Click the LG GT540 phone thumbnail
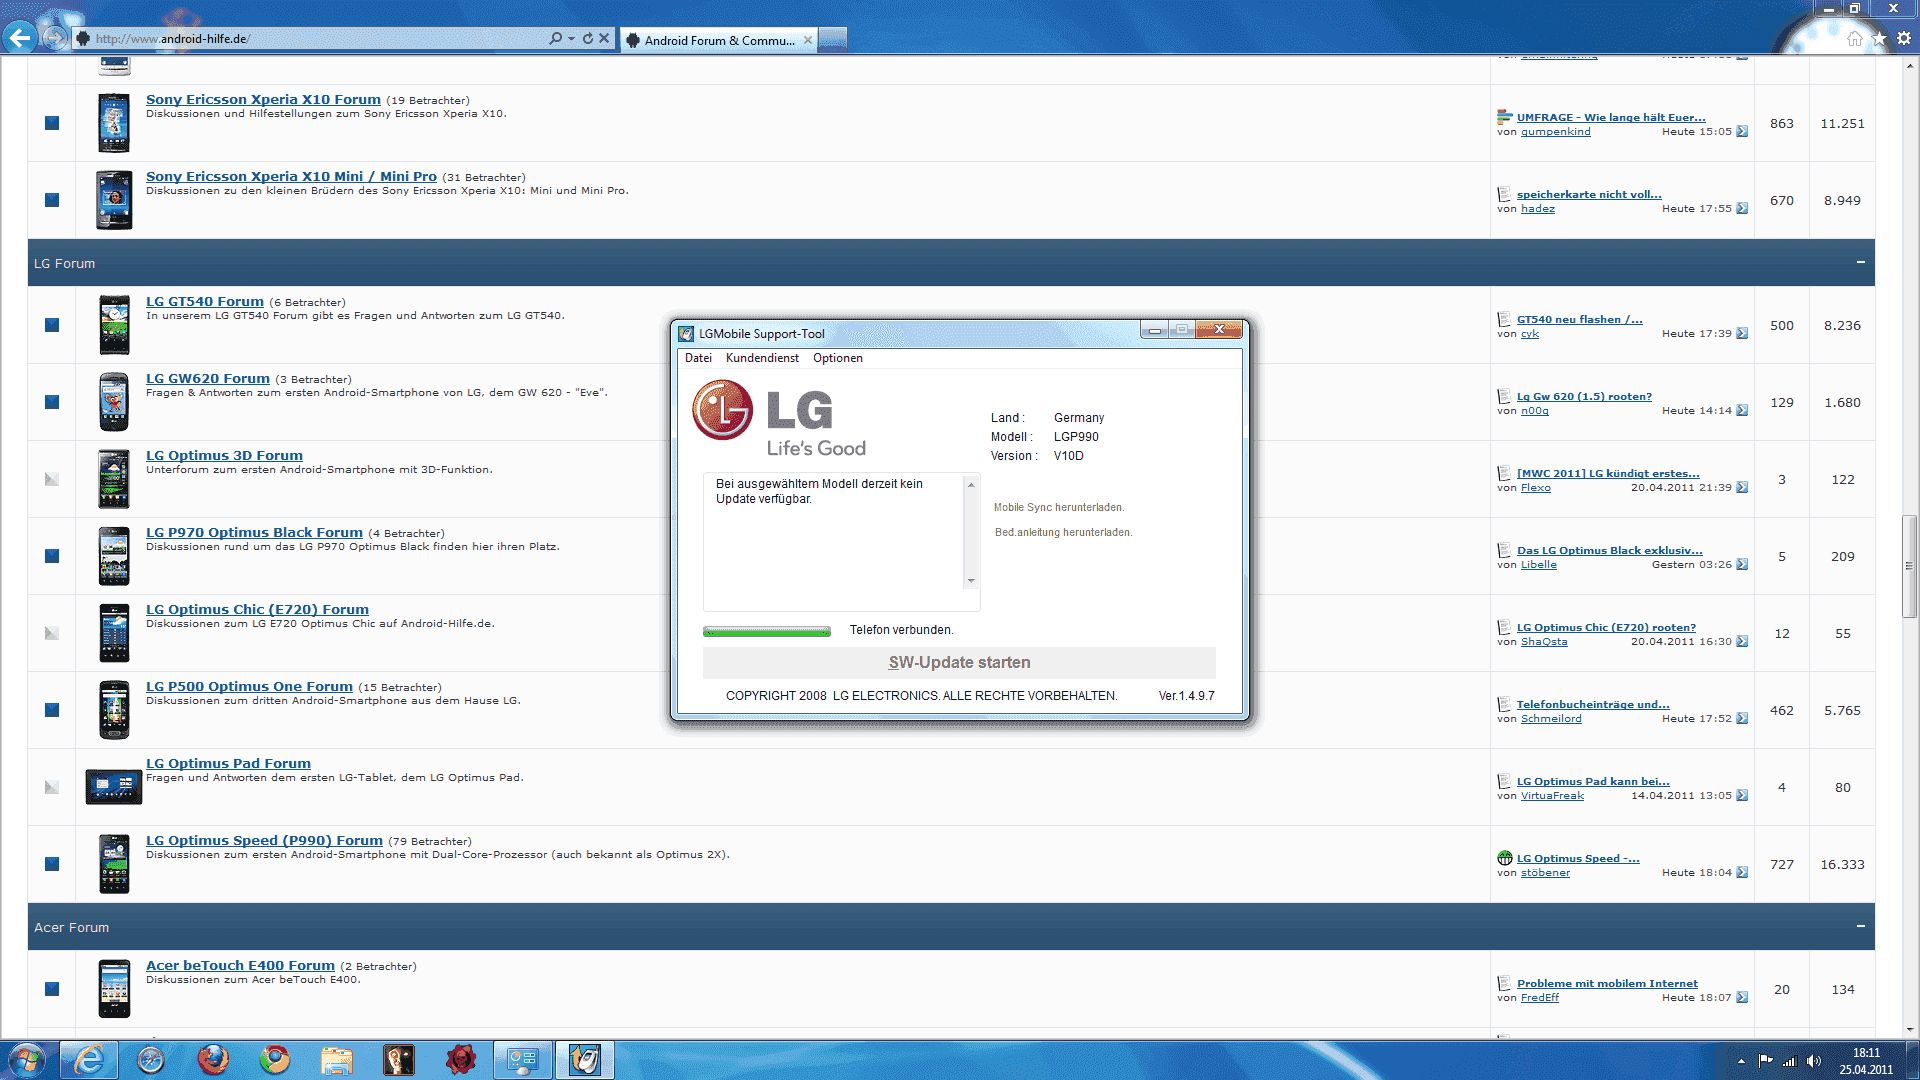Screen dimensions: 1920x1080 tap(114, 325)
